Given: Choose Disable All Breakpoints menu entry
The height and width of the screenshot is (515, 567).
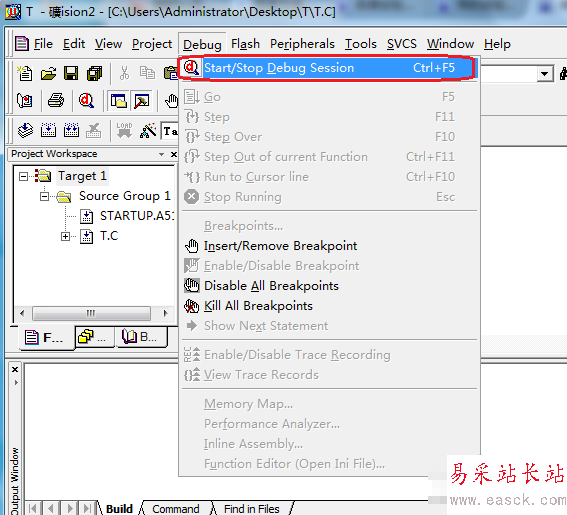Looking at the screenshot, I should pyautogui.click(x=329, y=286).
